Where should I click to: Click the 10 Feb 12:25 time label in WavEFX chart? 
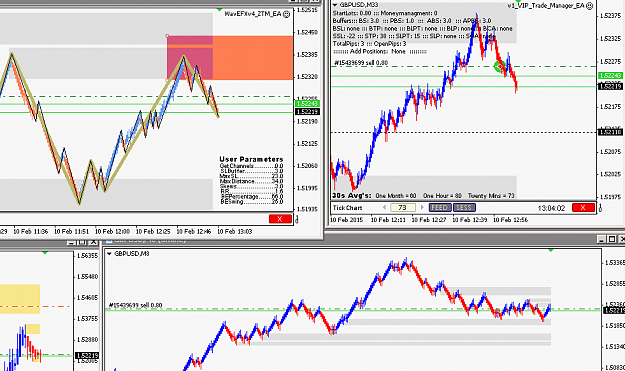(x=153, y=231)
